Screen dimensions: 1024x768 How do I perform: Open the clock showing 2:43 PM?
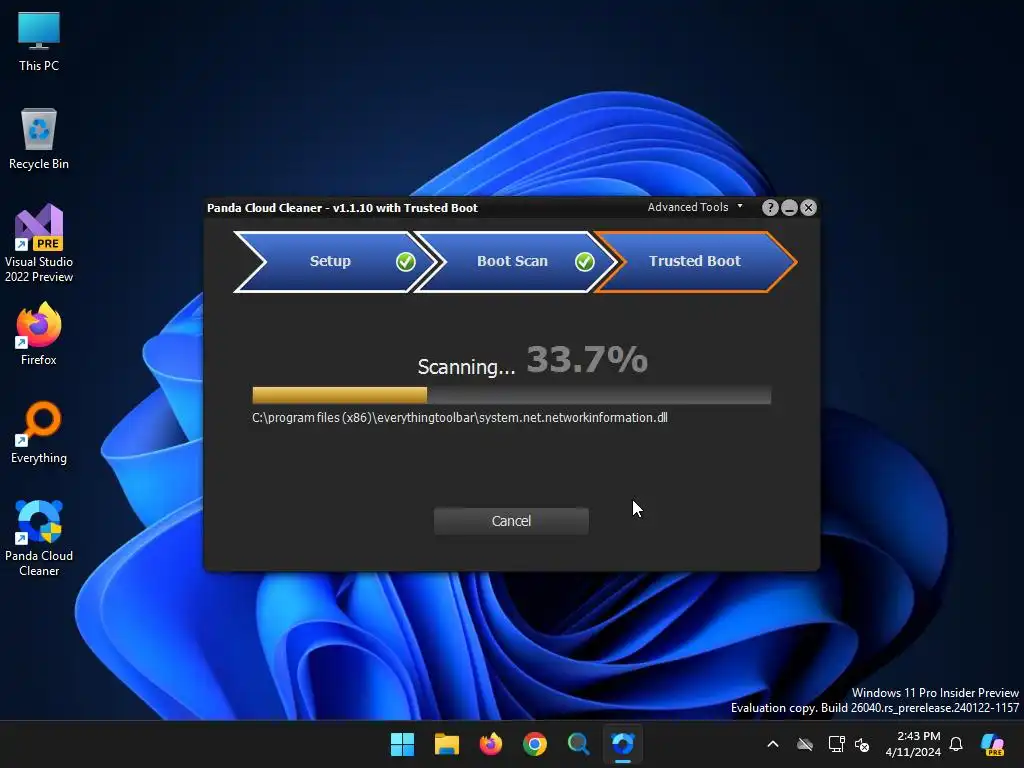tap(913, 744)
